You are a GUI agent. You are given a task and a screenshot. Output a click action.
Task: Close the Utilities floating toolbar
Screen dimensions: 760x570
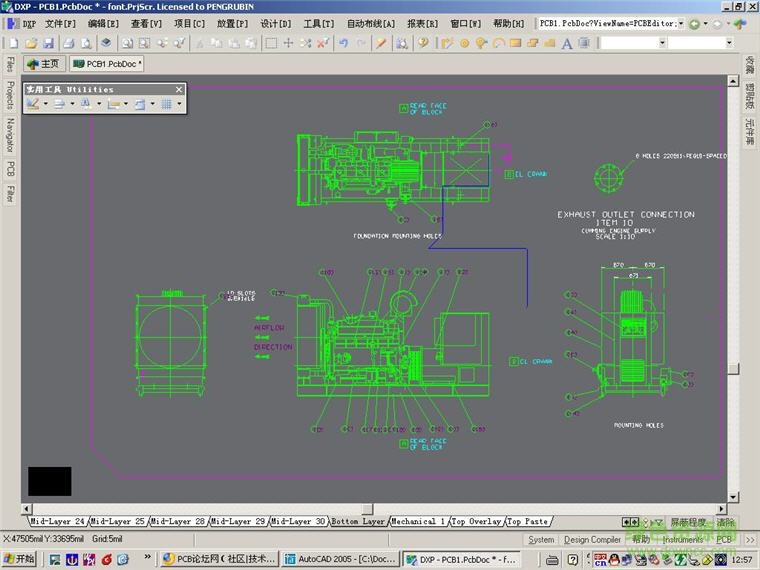[180, 90]
